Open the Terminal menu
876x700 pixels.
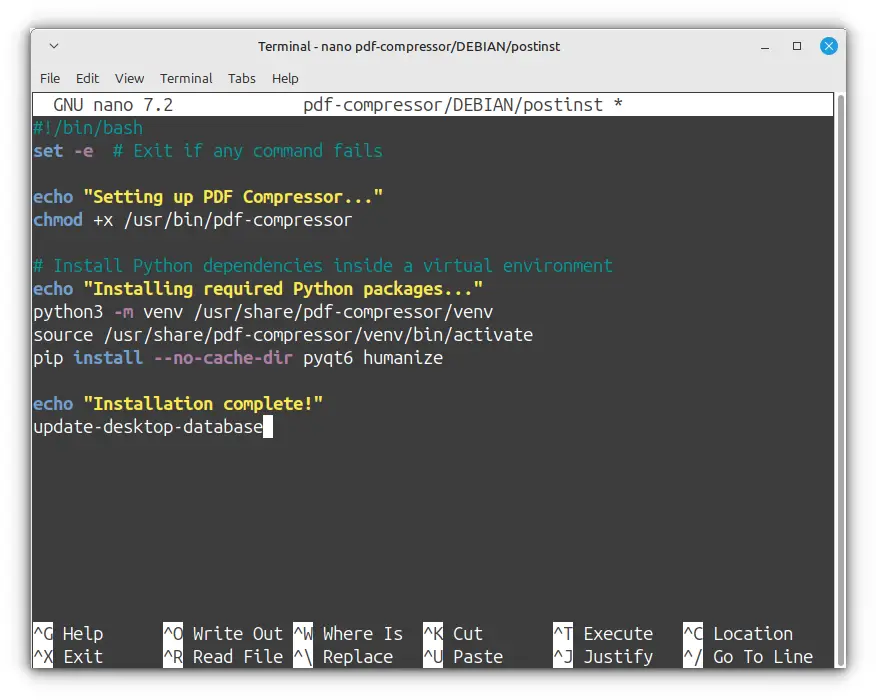pyautogui.click(x=186, y=78)
